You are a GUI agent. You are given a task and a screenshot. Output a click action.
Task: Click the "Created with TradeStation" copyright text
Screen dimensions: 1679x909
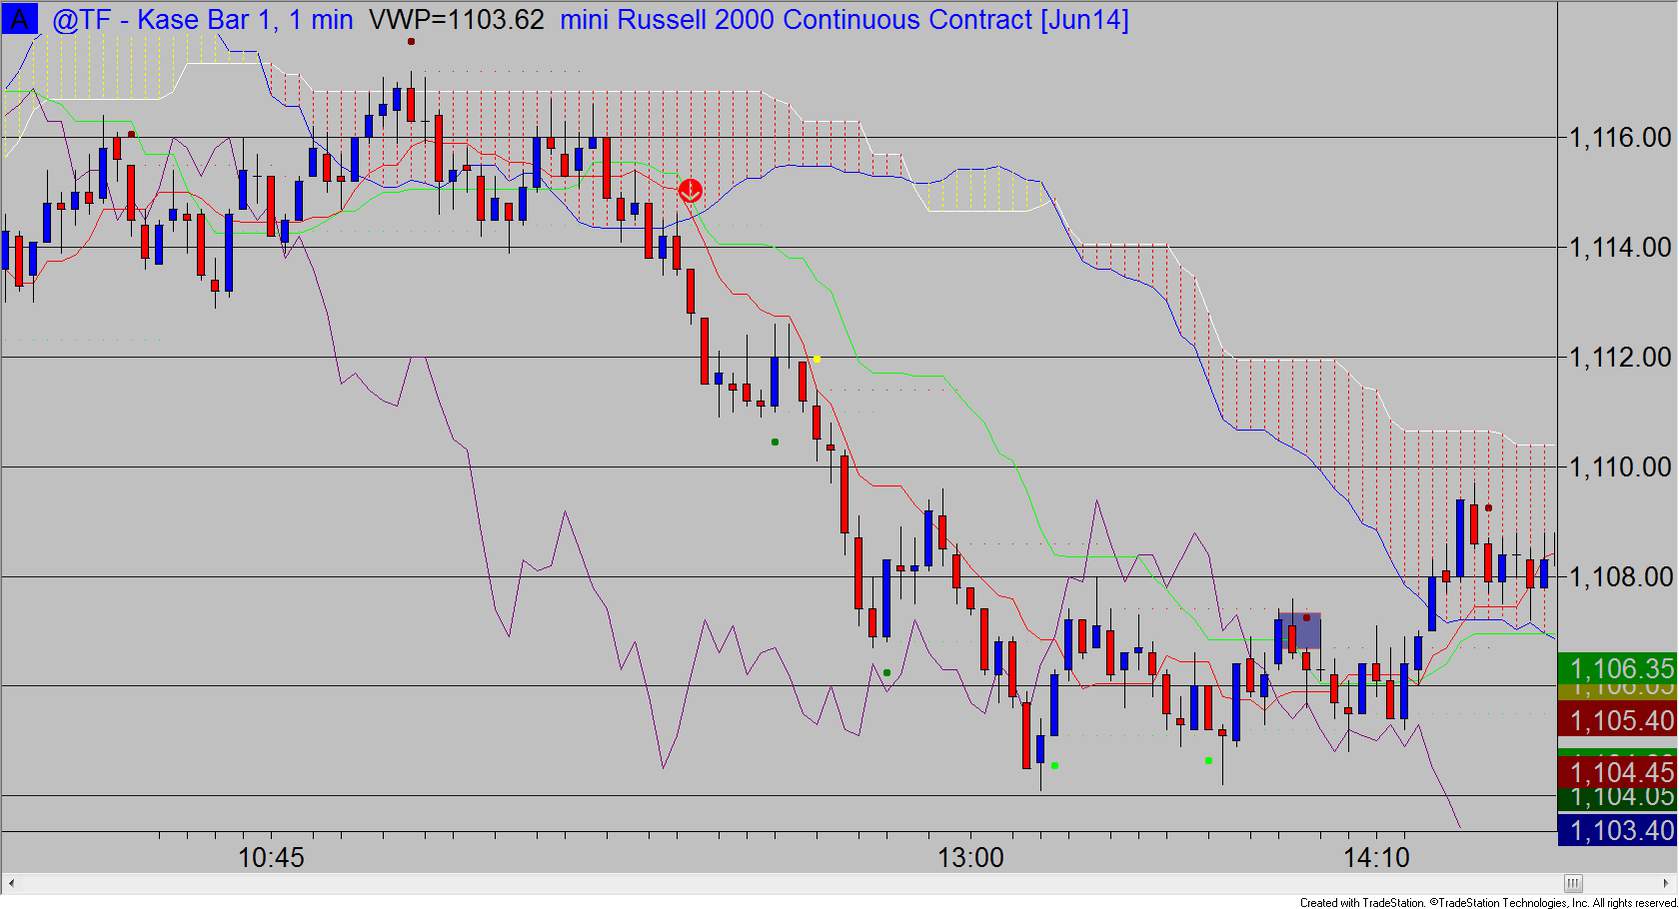point(1488,902)
